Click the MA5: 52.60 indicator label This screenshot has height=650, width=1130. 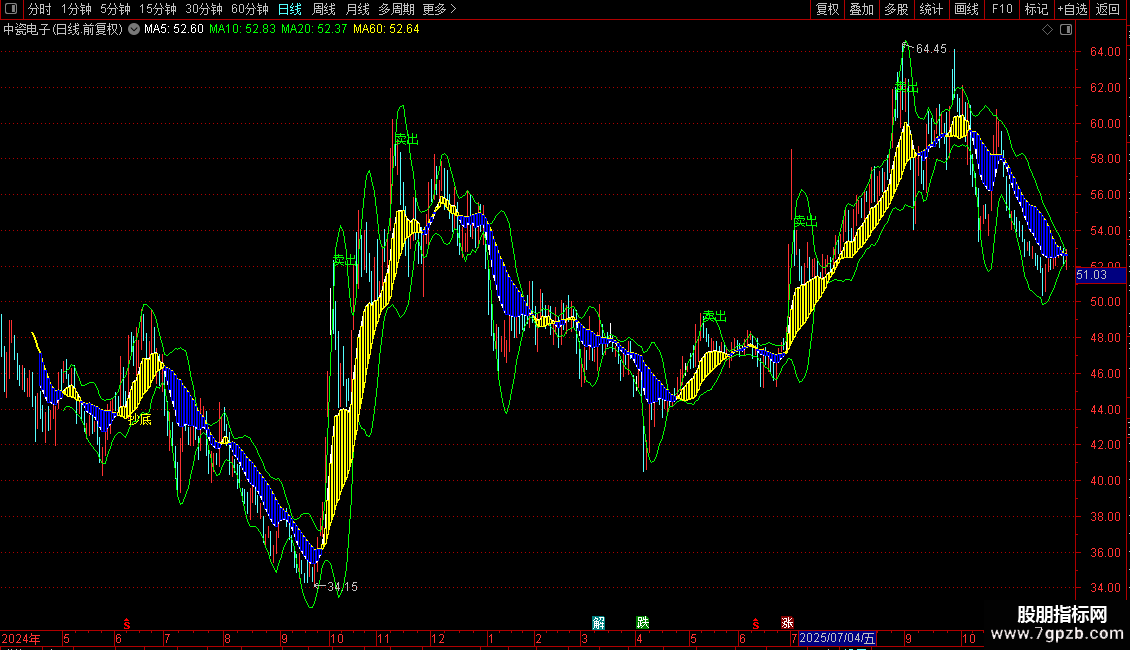tap(174, 29)
